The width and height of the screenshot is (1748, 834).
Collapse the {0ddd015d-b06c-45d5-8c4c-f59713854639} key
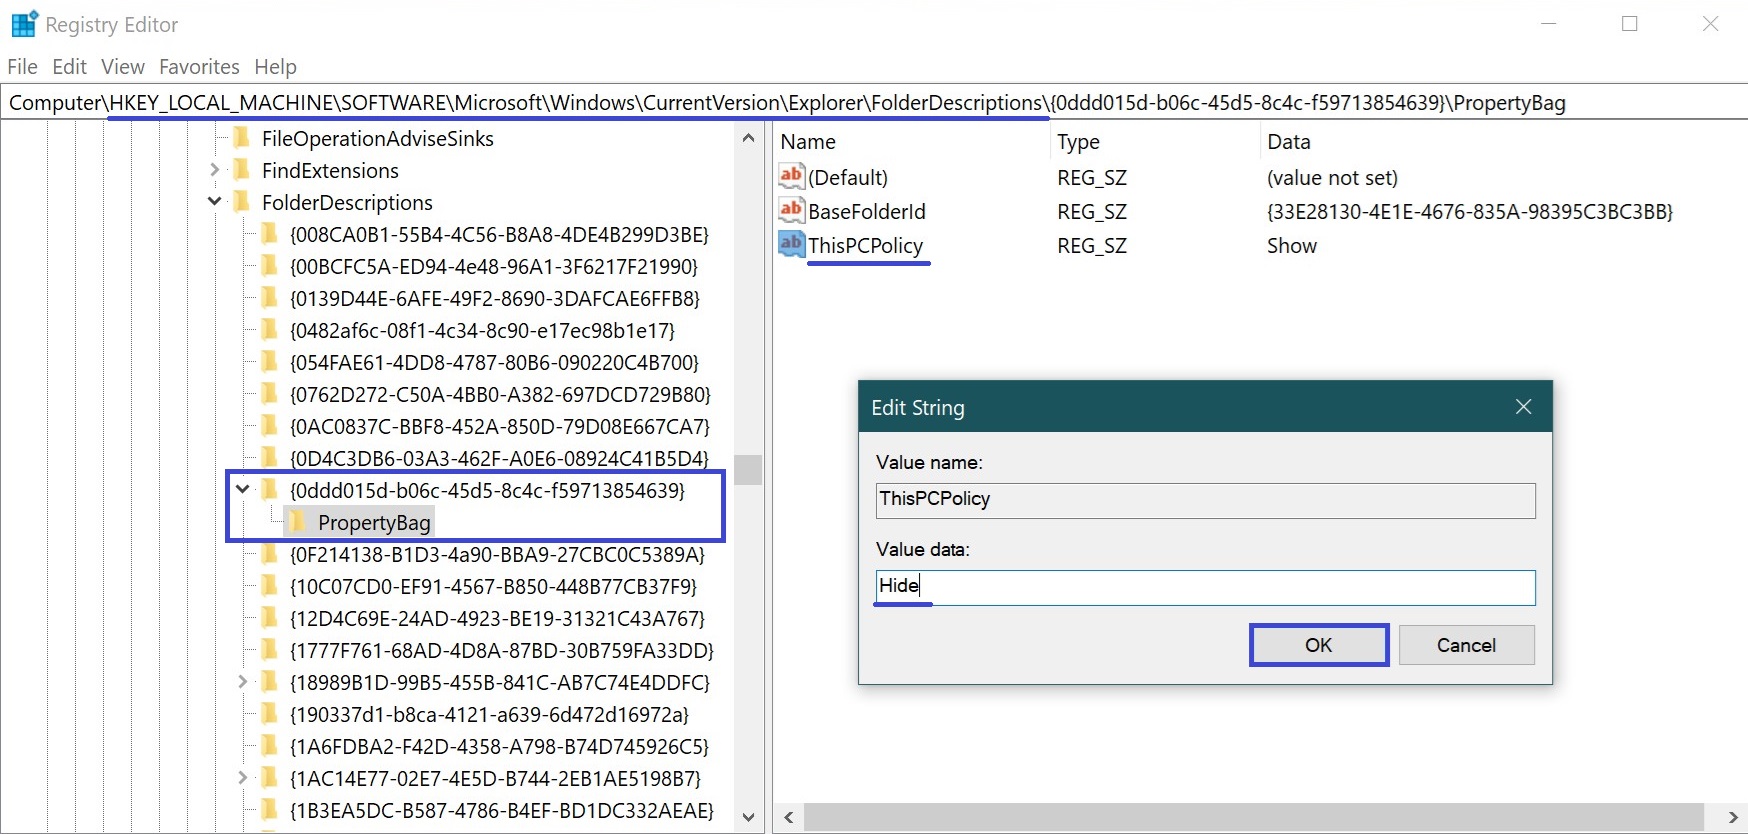pos(242,490)
